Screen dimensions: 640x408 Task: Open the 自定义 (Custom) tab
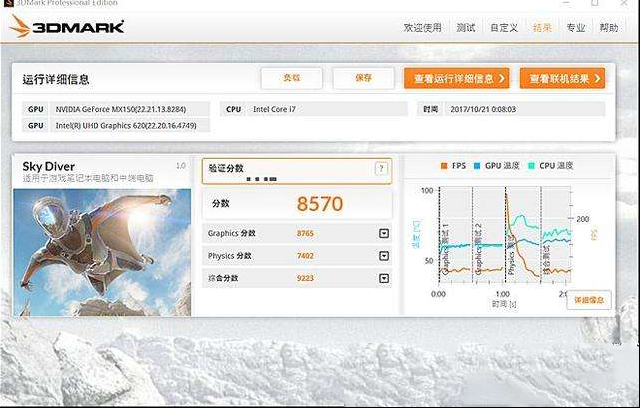pos(504,28)
